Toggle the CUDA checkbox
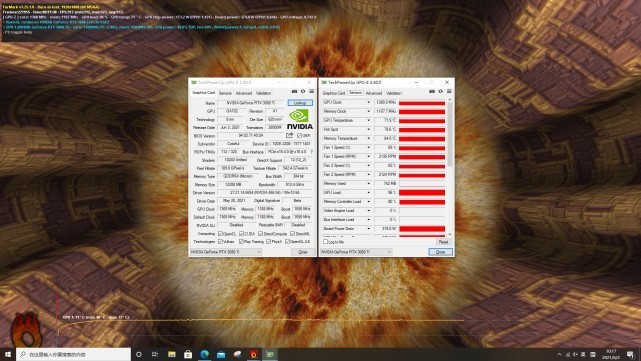This screenshot has width=641, height=361. pos(241,233)
